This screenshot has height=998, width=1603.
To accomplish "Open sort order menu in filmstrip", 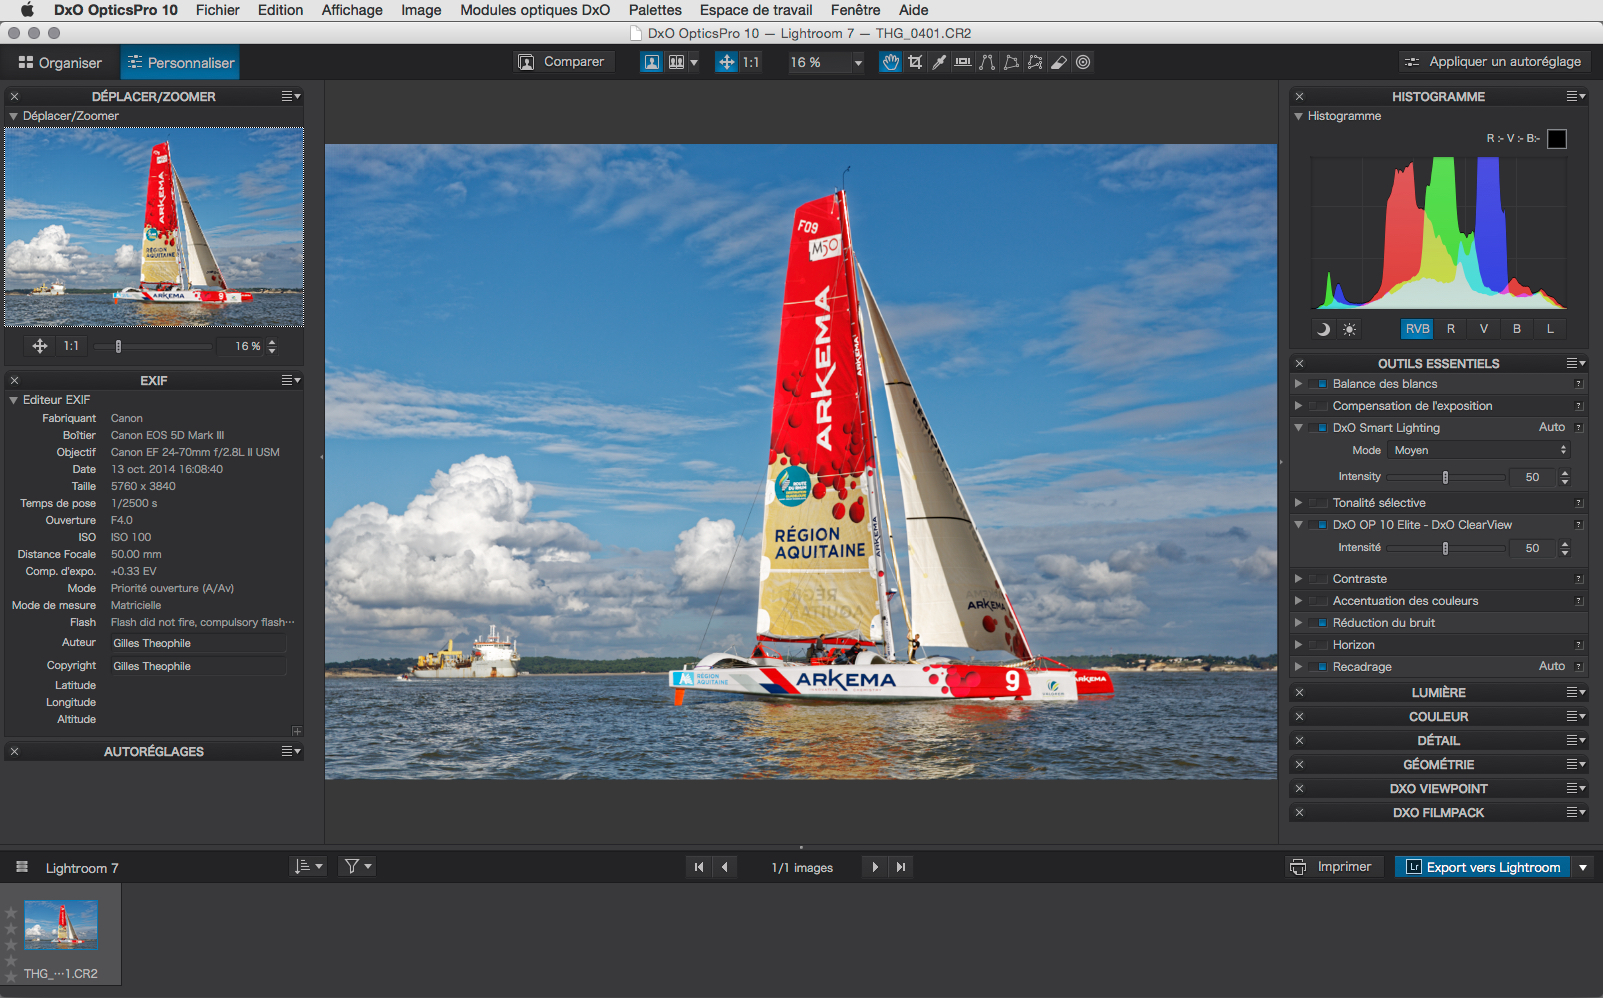I will point(308,866).
